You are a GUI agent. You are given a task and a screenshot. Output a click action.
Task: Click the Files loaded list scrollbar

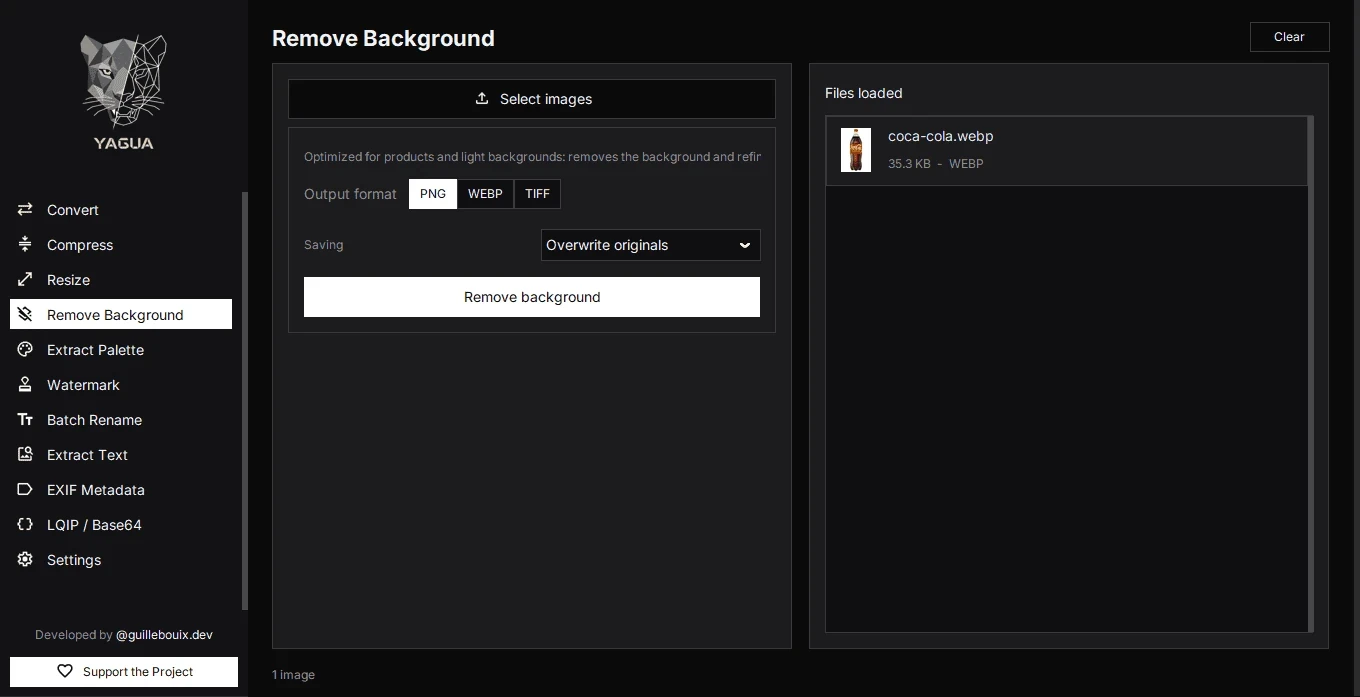[x=1310, y=374]
